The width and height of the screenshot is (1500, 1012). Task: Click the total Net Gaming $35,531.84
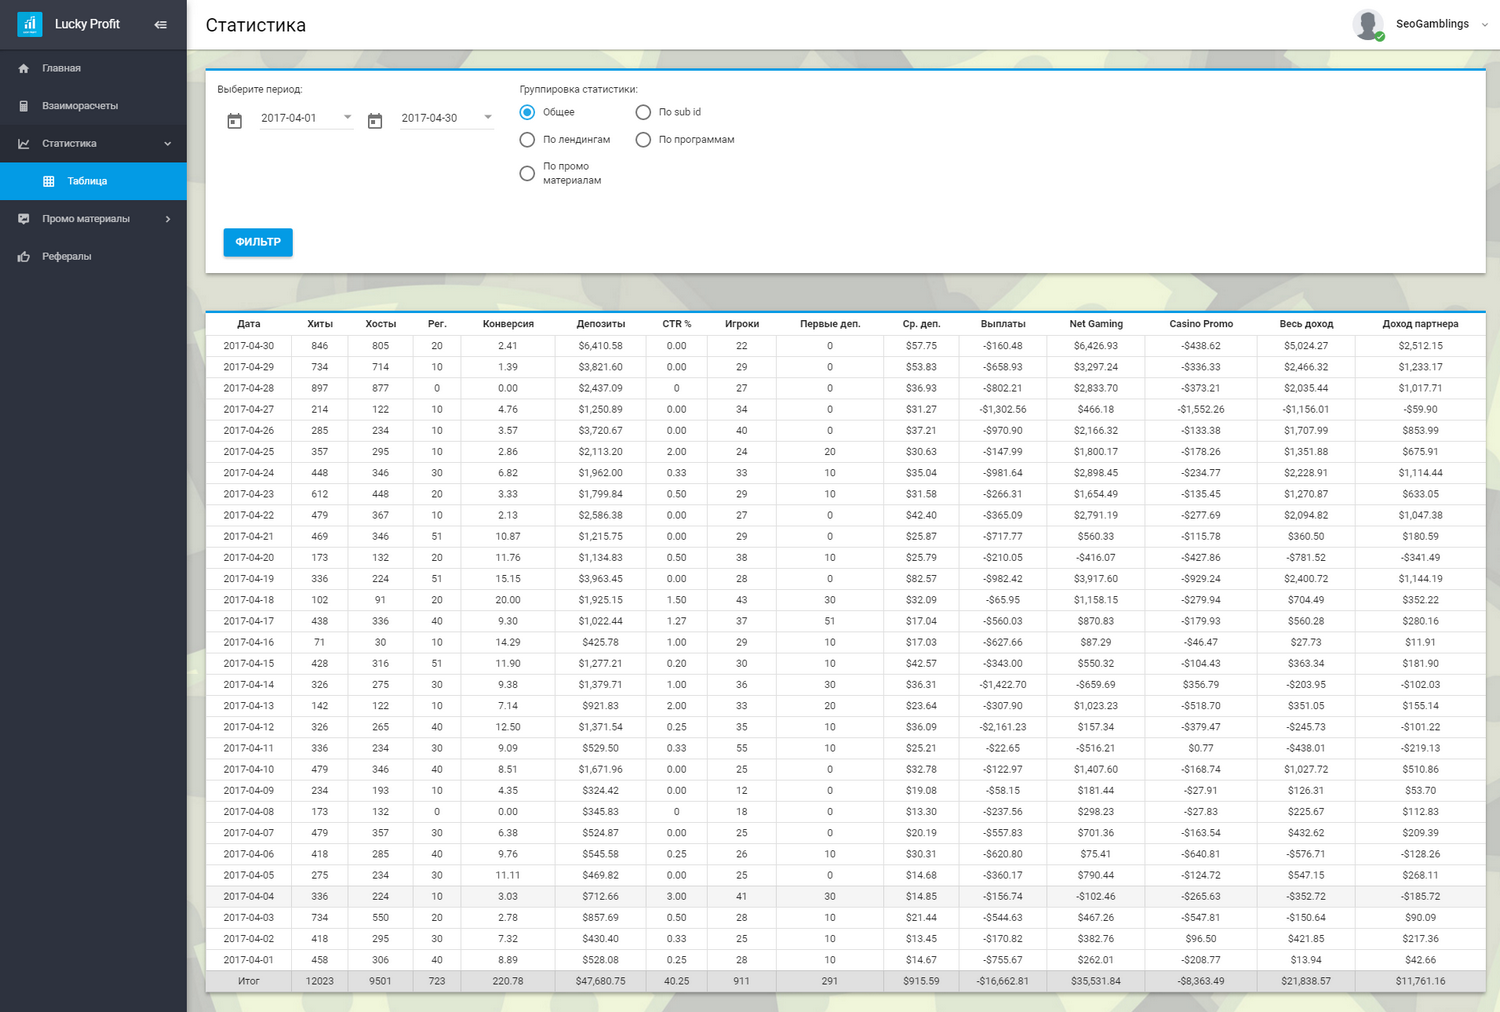tap(1096, 981)
